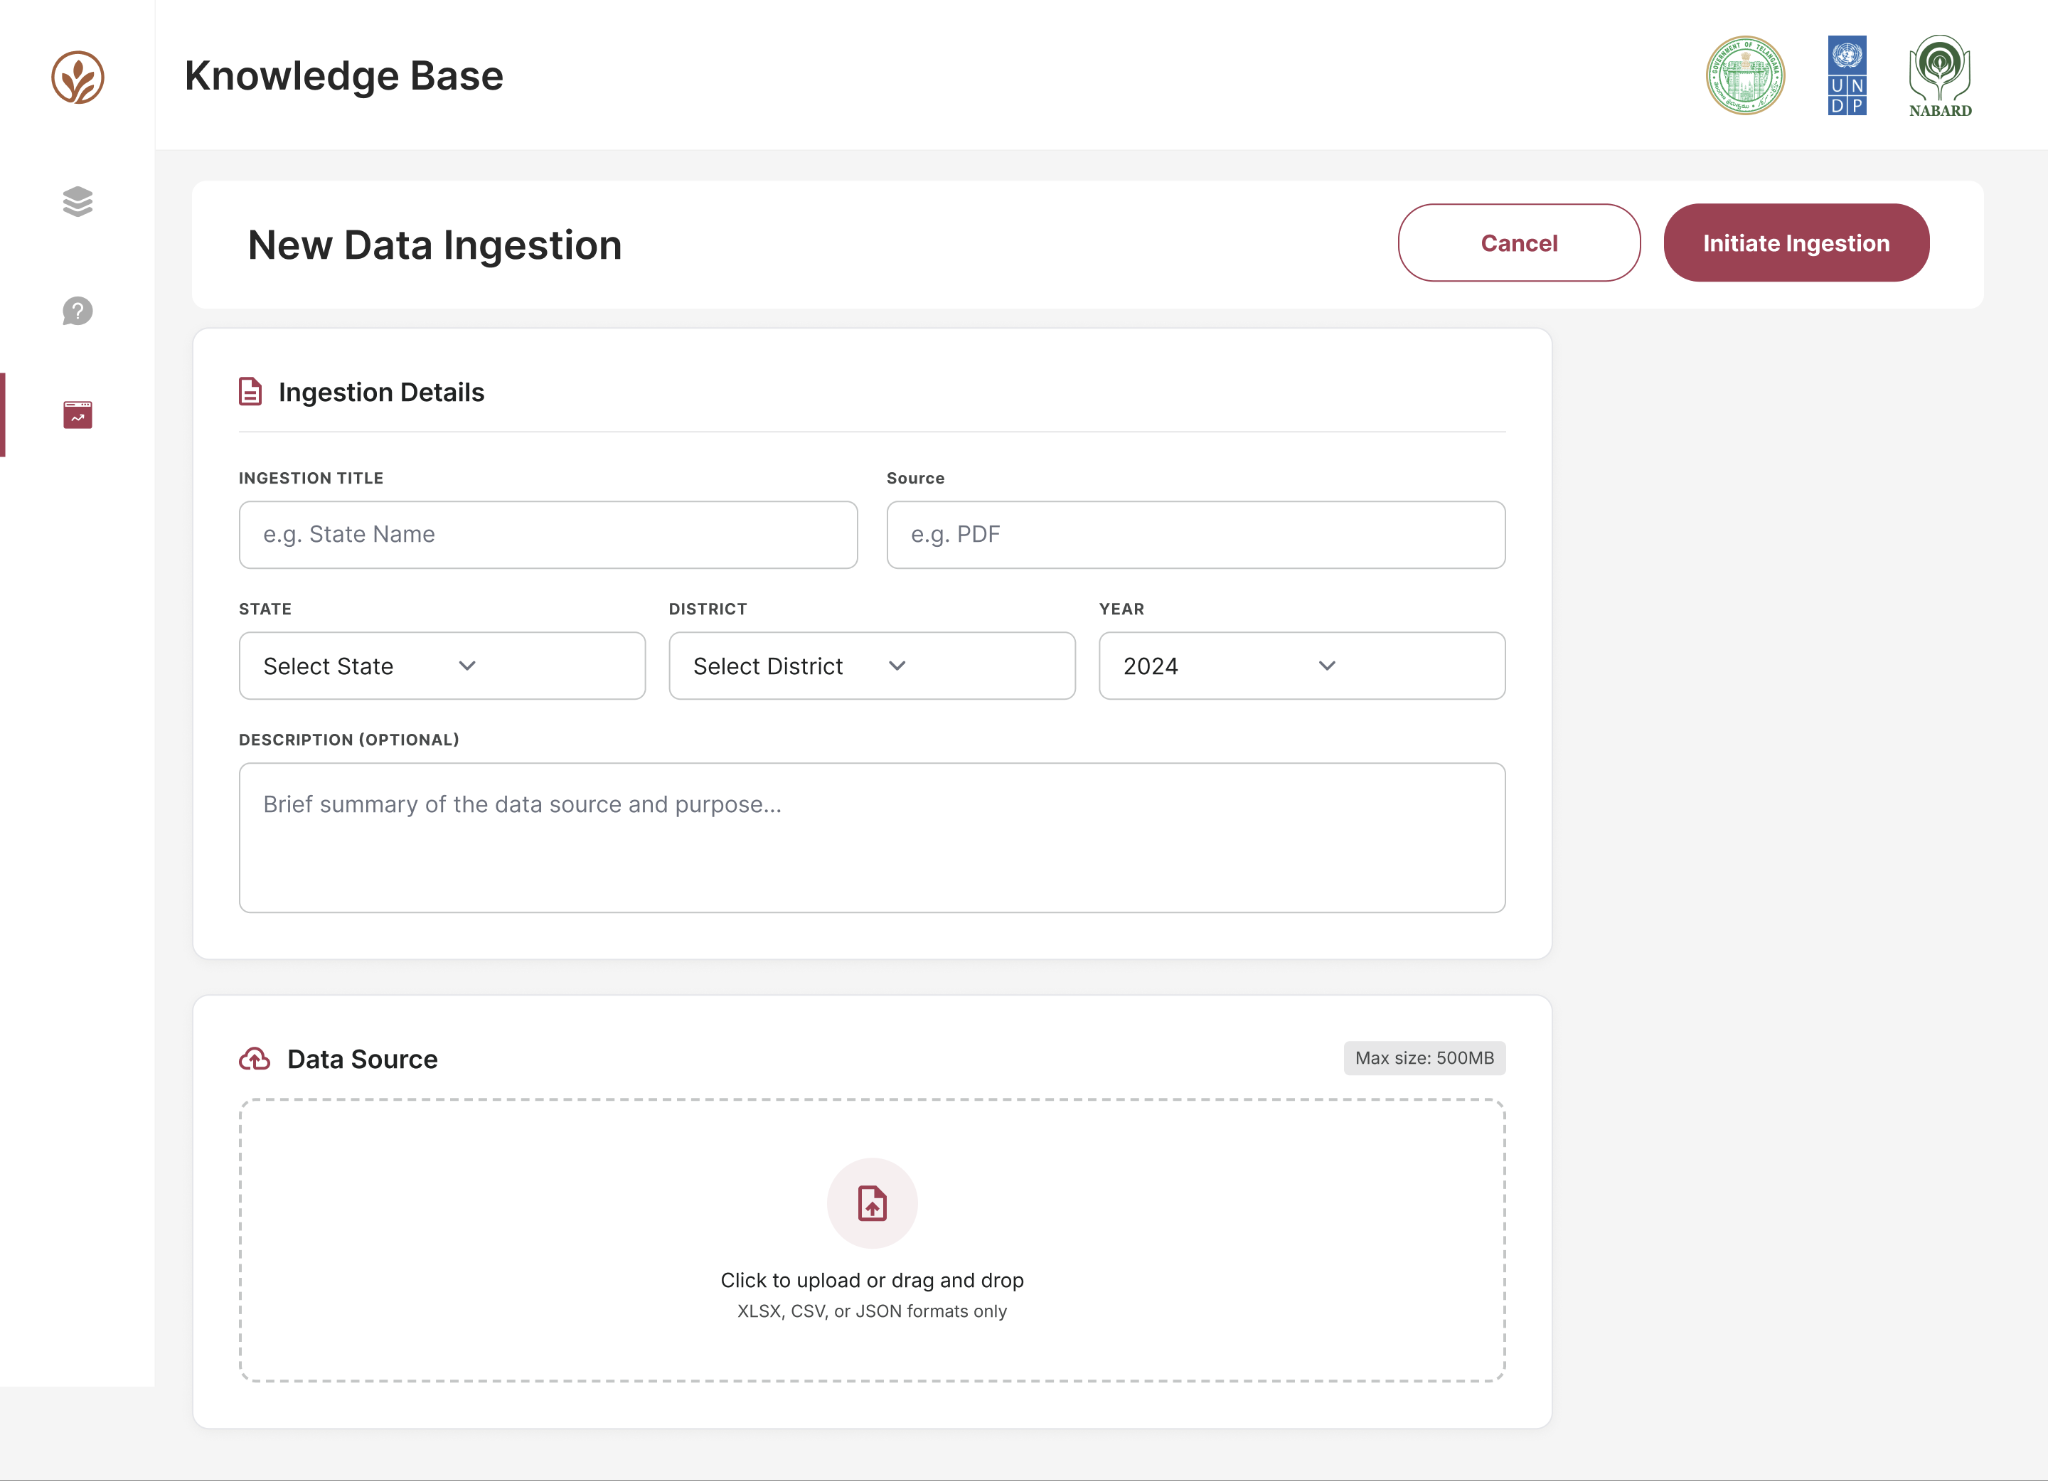Image resolution: width=2048 pixels, height=1481 pixels.
Task: Focus the Source input field
Action: pyautogui.click(x=1196, y=535)
